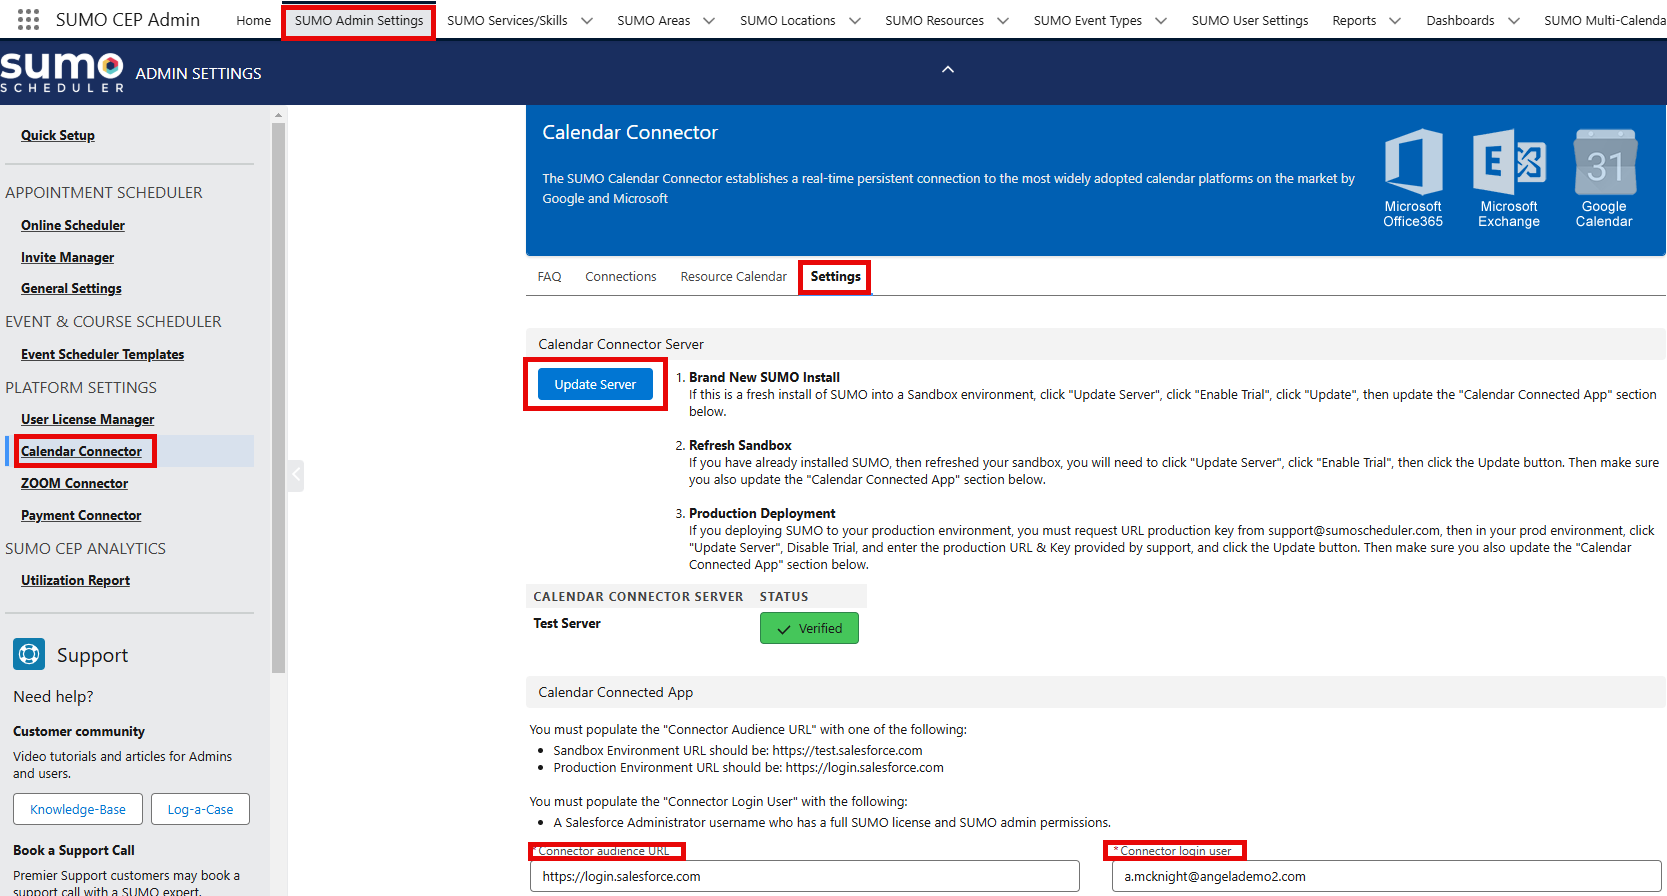Viewport: 1667px width, 896px height.
Task: Open the SUMO Admin Settings tab
Action: [359, 21]
